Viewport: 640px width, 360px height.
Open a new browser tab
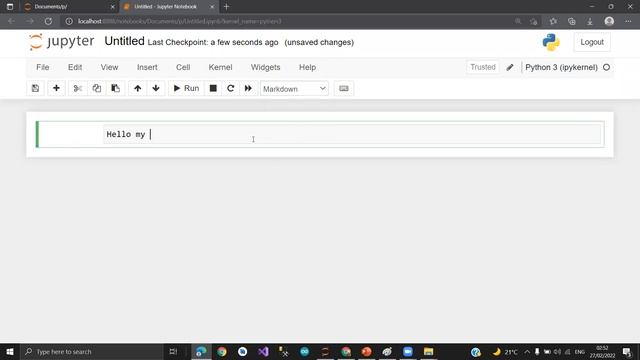227,7
